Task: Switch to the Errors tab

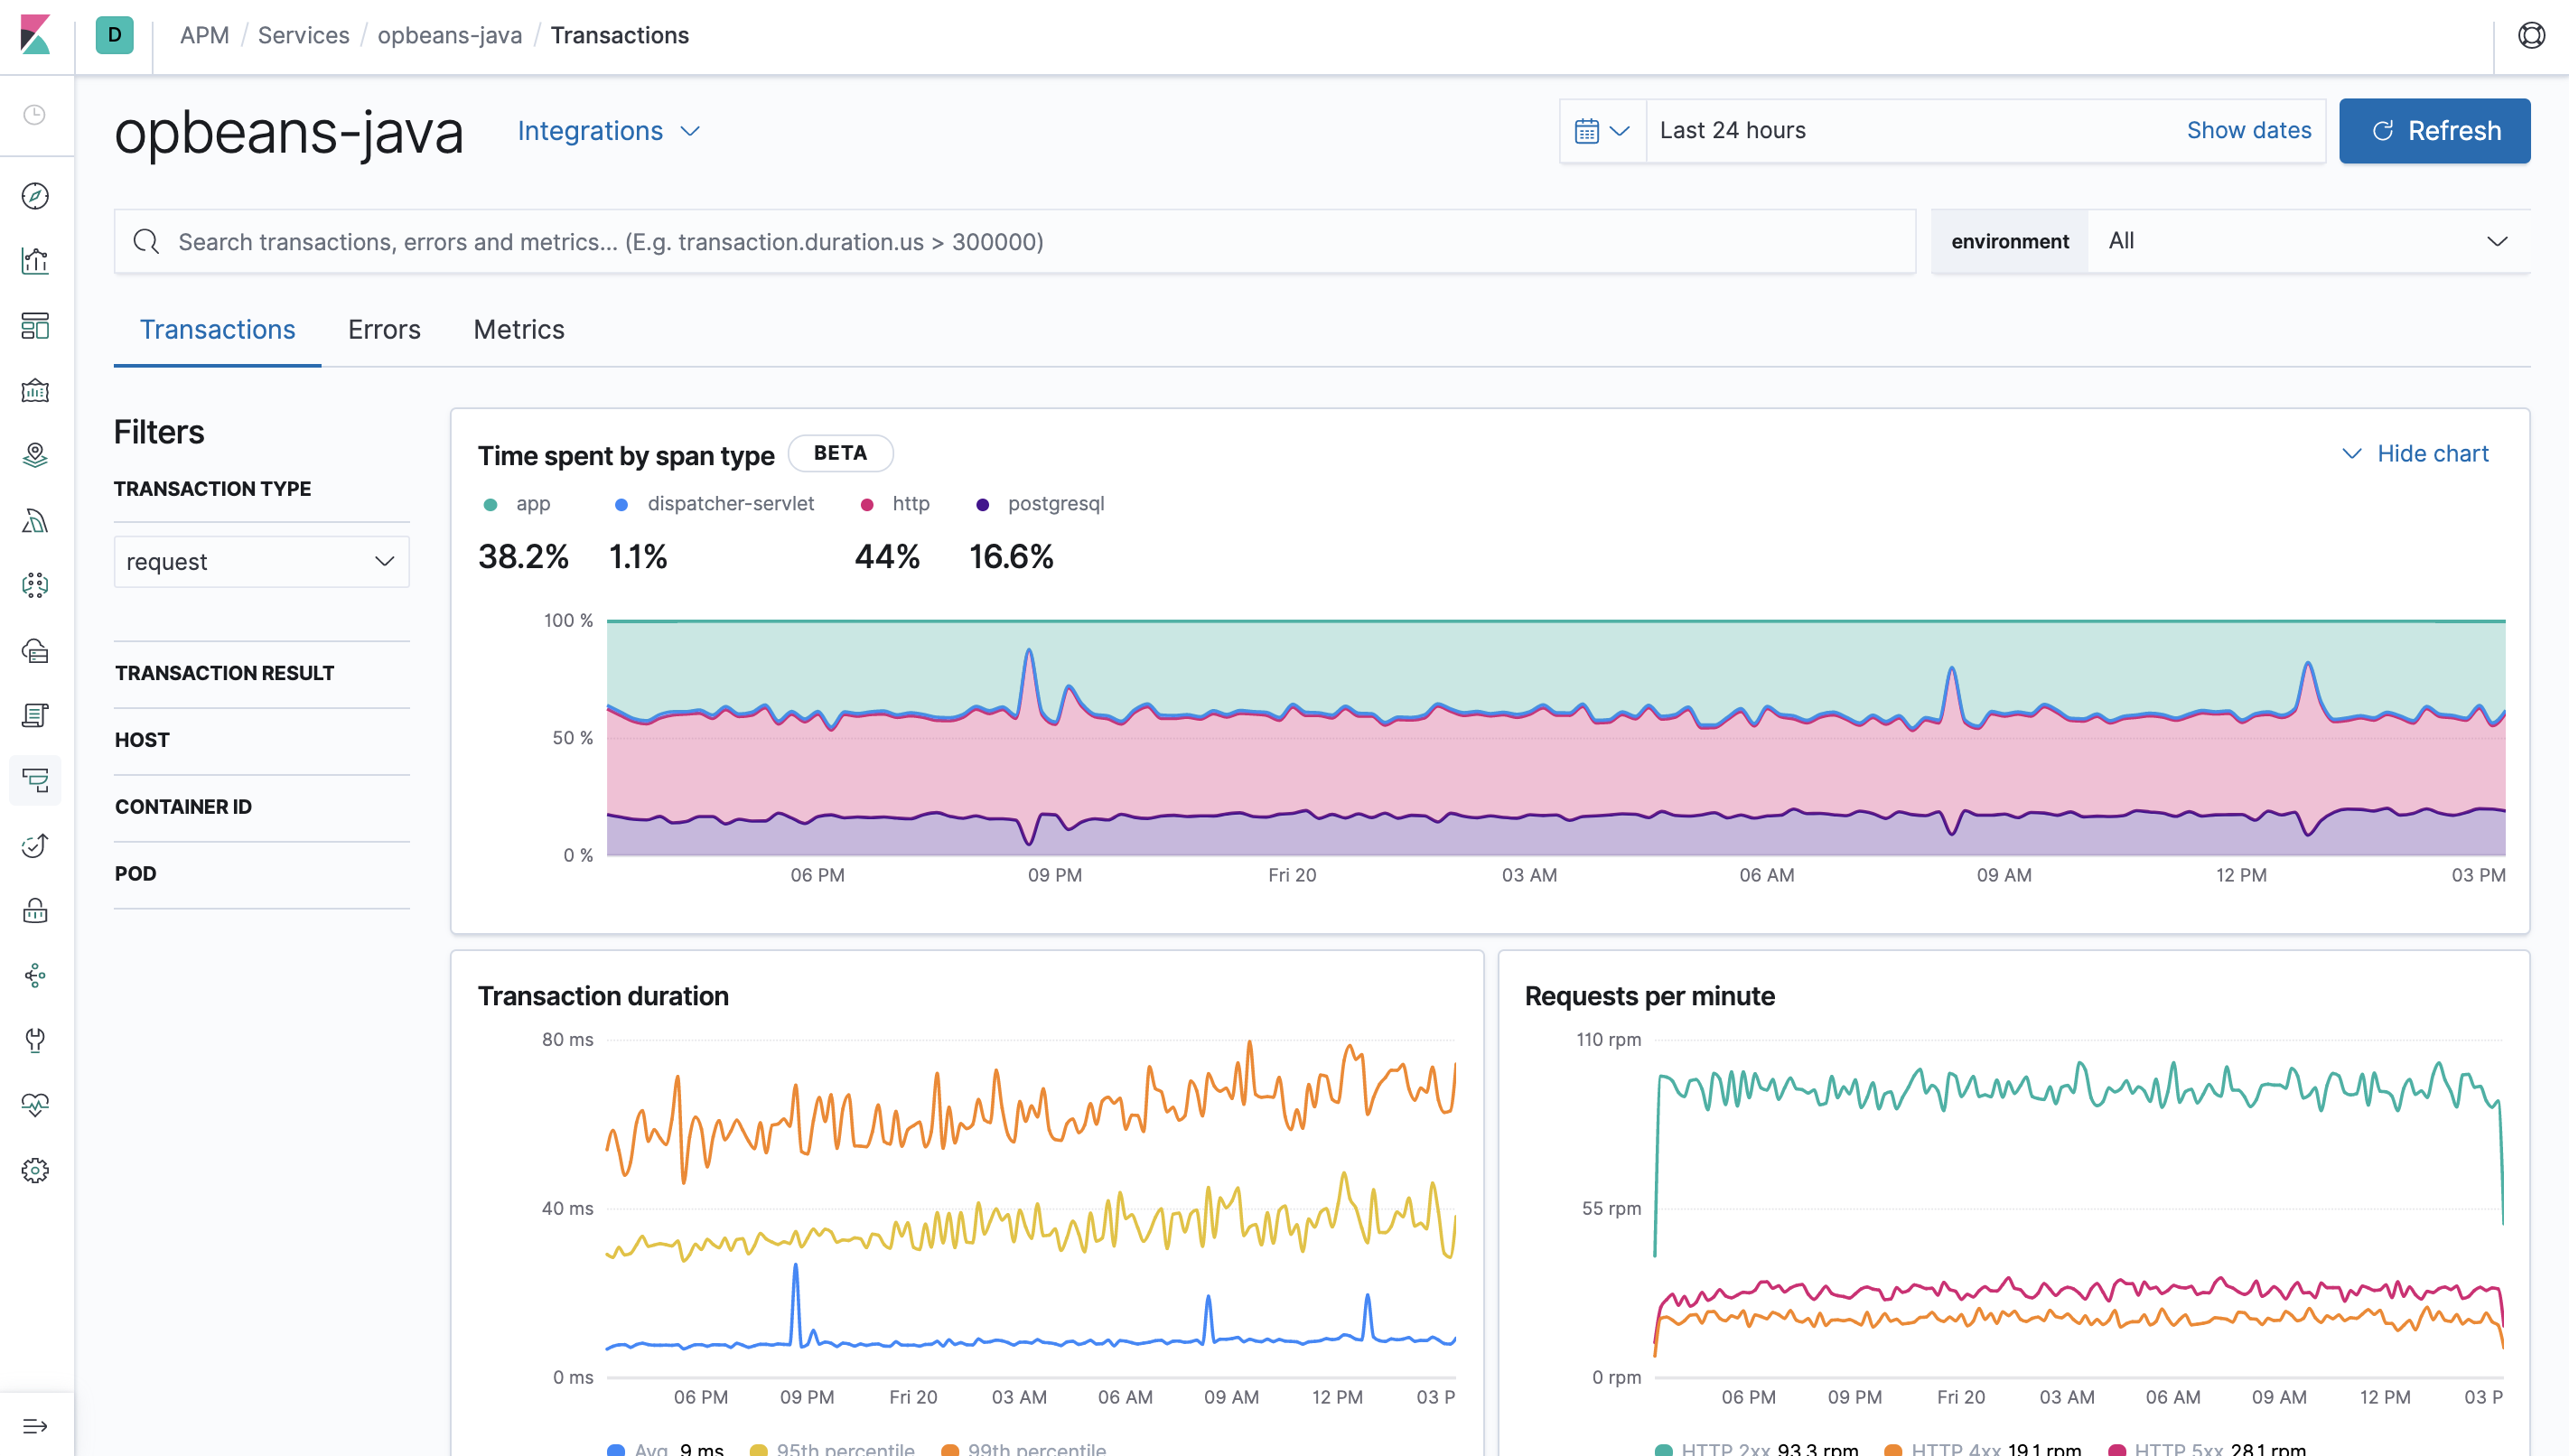Action: point(383,328)
